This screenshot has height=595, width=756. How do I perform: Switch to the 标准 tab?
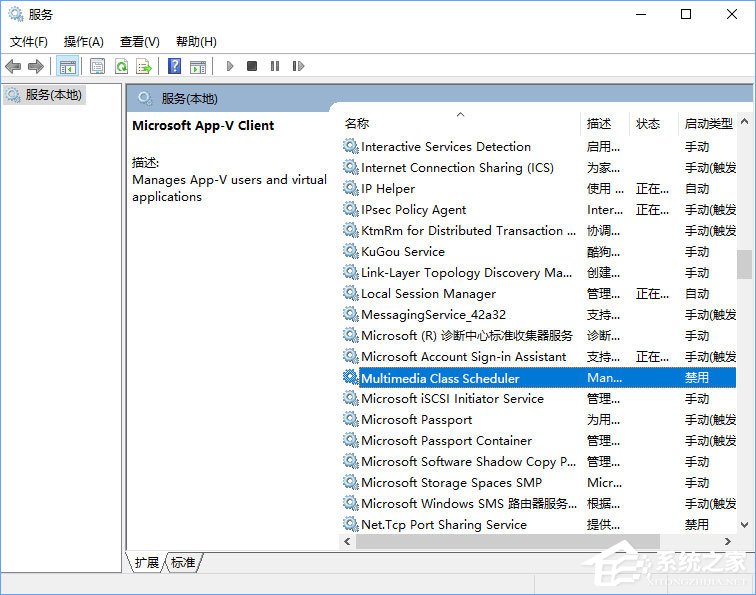pos(183,563)
